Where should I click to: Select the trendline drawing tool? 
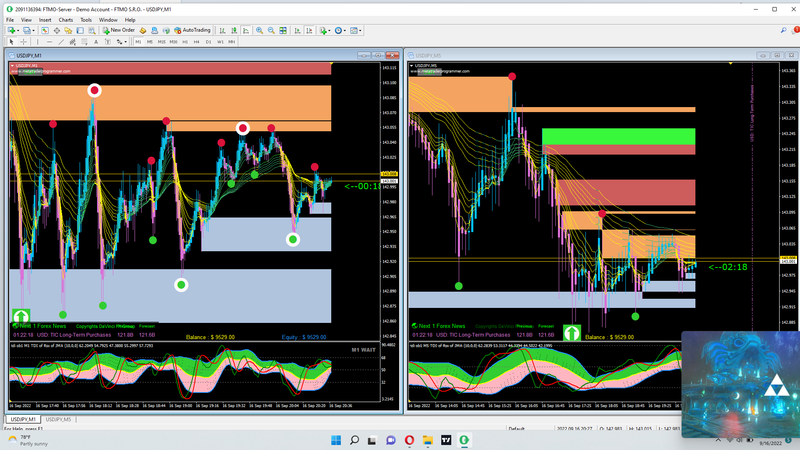click(x=61, y=42)
